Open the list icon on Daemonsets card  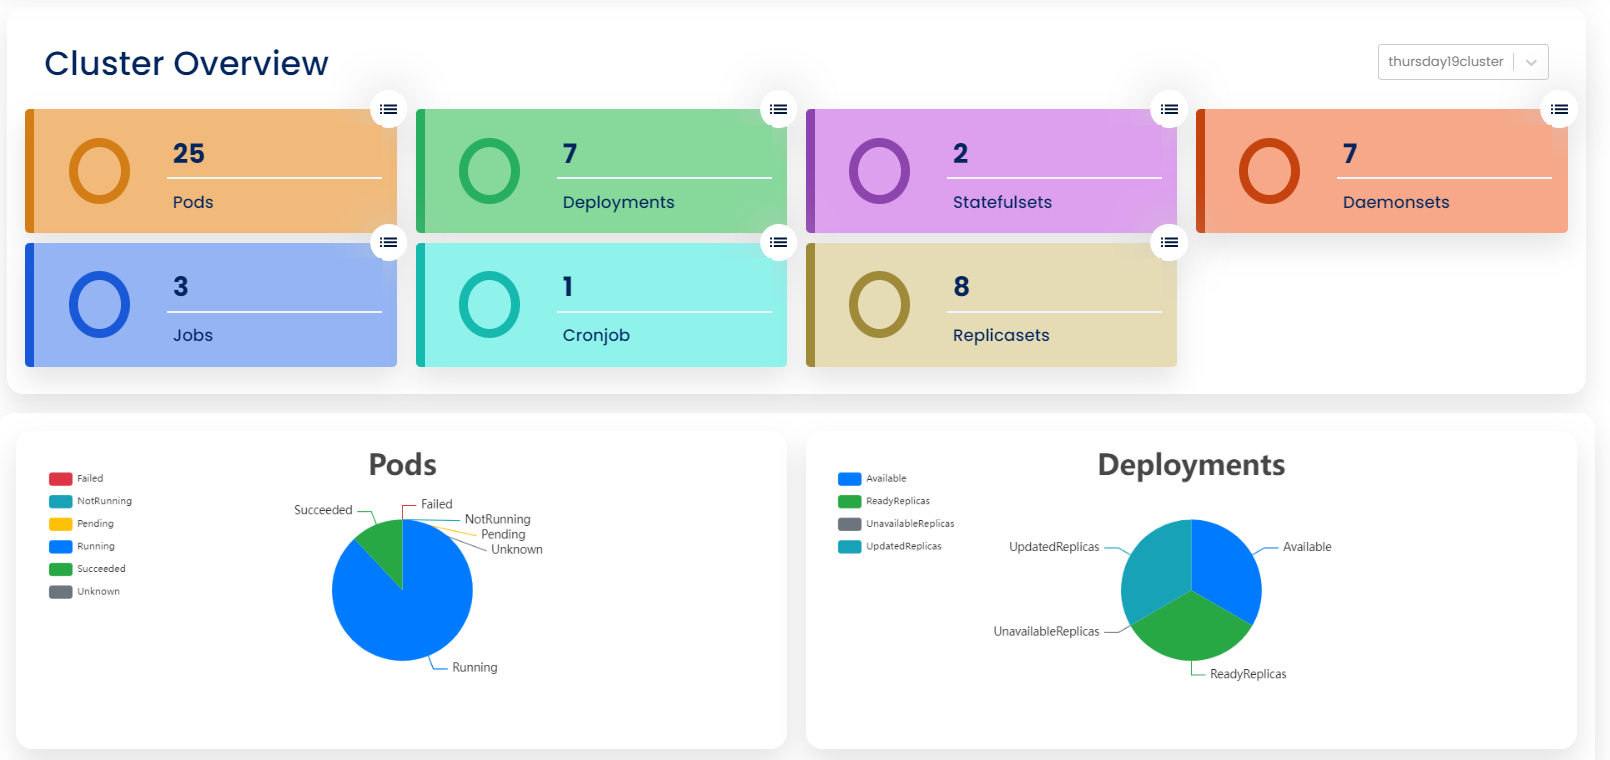point(1559,109)
